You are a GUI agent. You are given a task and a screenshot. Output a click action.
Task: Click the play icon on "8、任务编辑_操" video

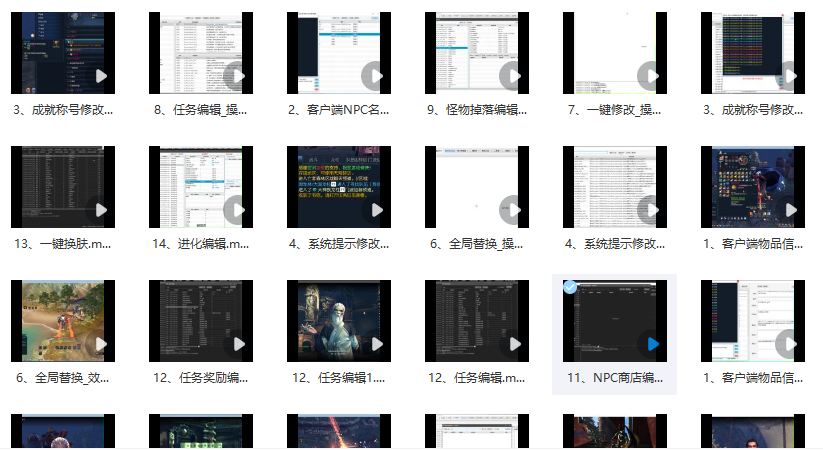tap(236, 76)
